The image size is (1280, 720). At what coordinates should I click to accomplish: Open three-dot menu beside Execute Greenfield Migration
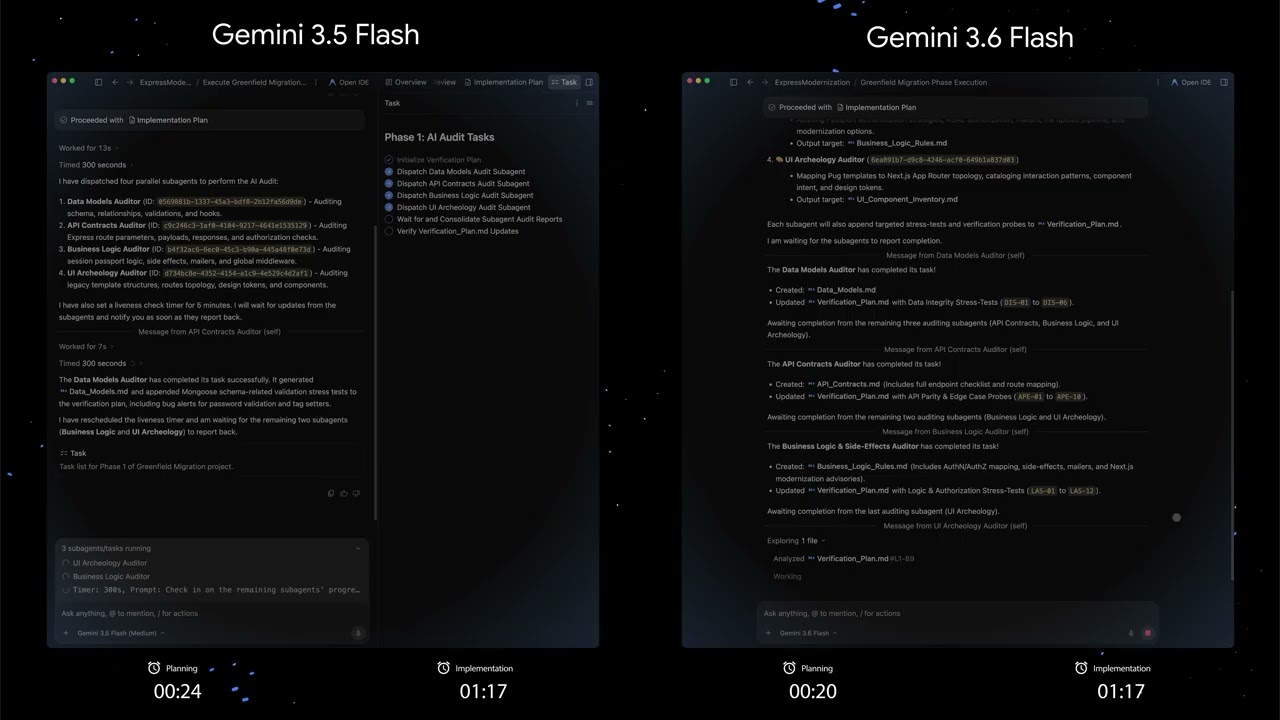(316, 82)
